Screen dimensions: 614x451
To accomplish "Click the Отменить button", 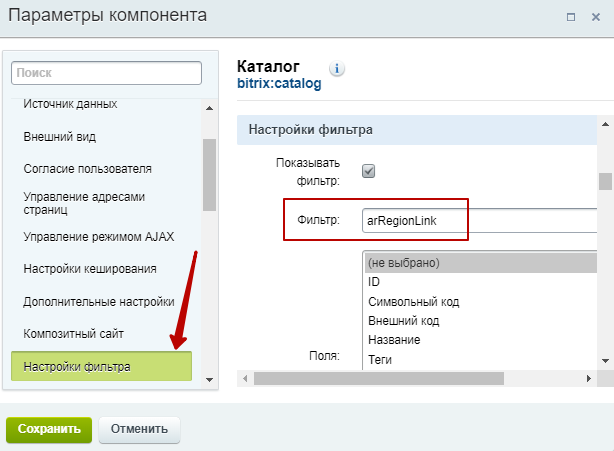I will pyautogui.click(x=139, y=429).
